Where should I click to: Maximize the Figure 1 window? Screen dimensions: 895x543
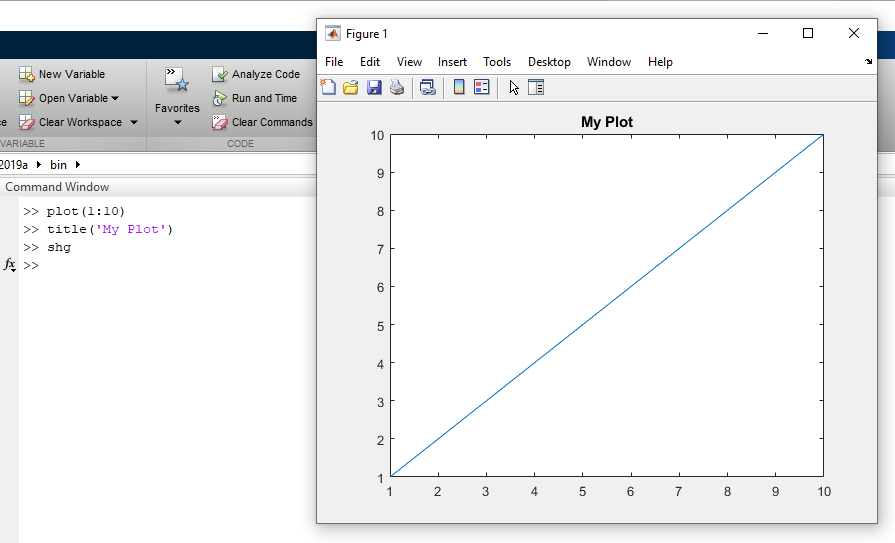[808, 33]
